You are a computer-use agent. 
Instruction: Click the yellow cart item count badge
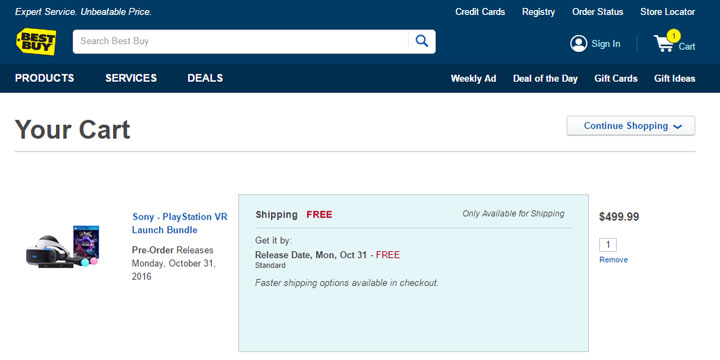[674, 36]
